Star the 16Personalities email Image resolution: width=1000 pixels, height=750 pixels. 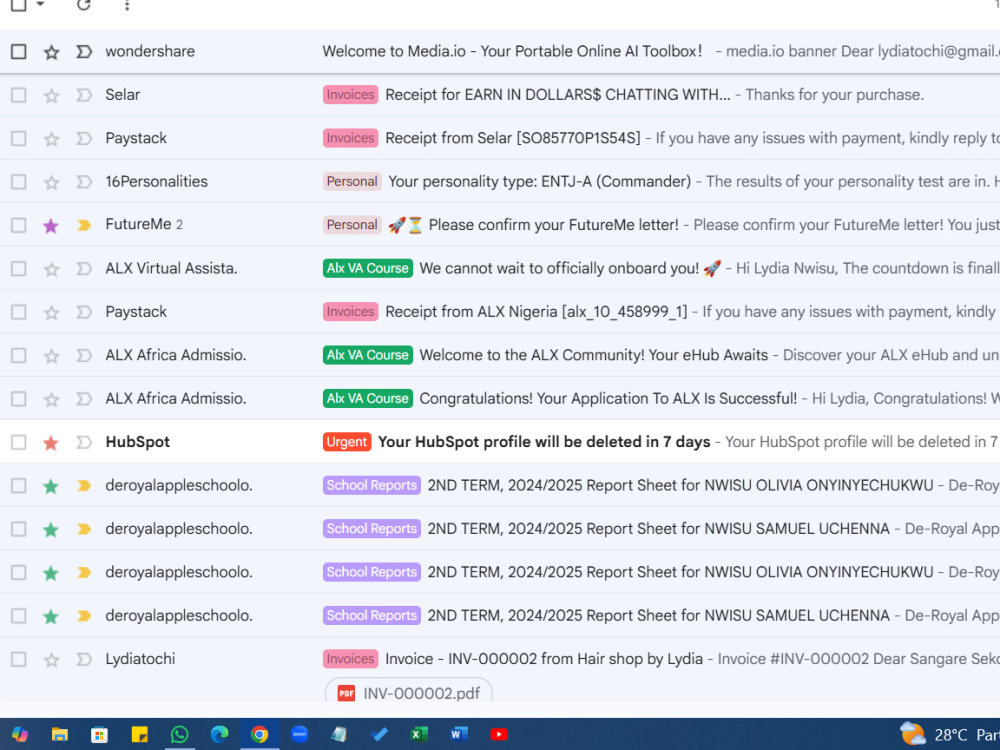click(51, 182)
